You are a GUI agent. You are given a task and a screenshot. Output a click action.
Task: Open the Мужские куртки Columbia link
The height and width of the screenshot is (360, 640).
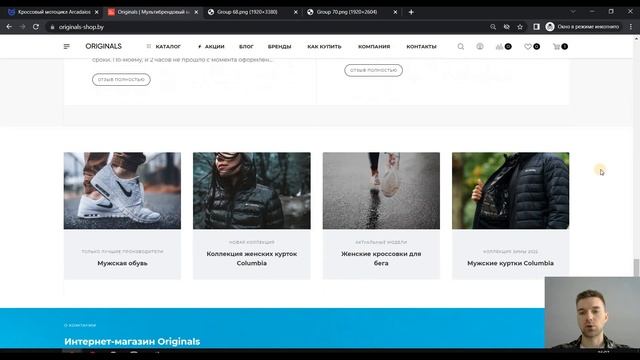[511, 263]
